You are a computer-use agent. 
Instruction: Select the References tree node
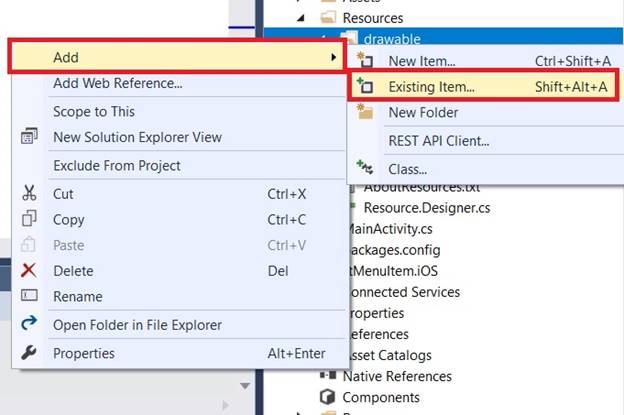click(x=379, y=334)
